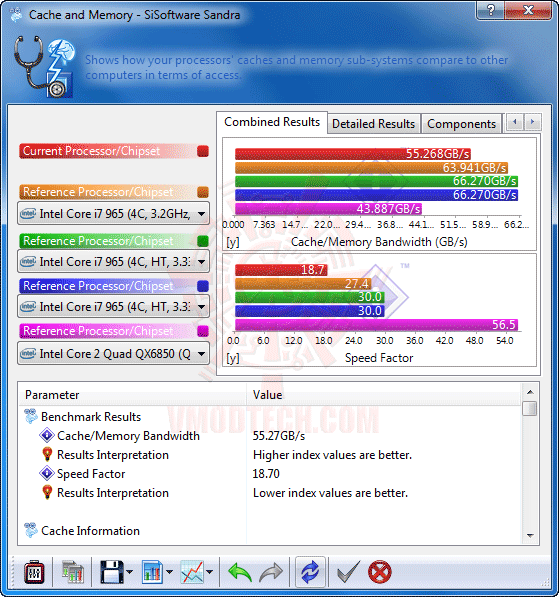Open the green reference Core i7 965 HT dropdown

click(113, 262)
